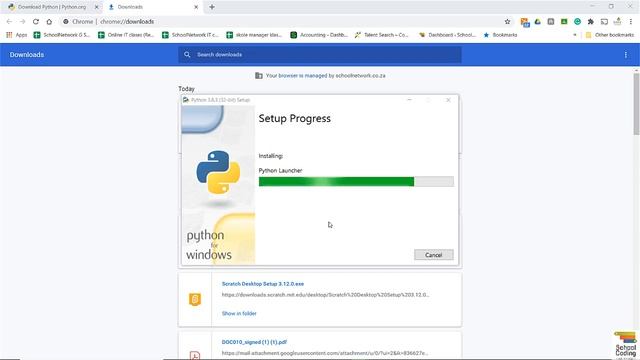Open Accounting - Dashb... bookmark
This screenshot has width=640, height=360.
click(x=319, y=35)
